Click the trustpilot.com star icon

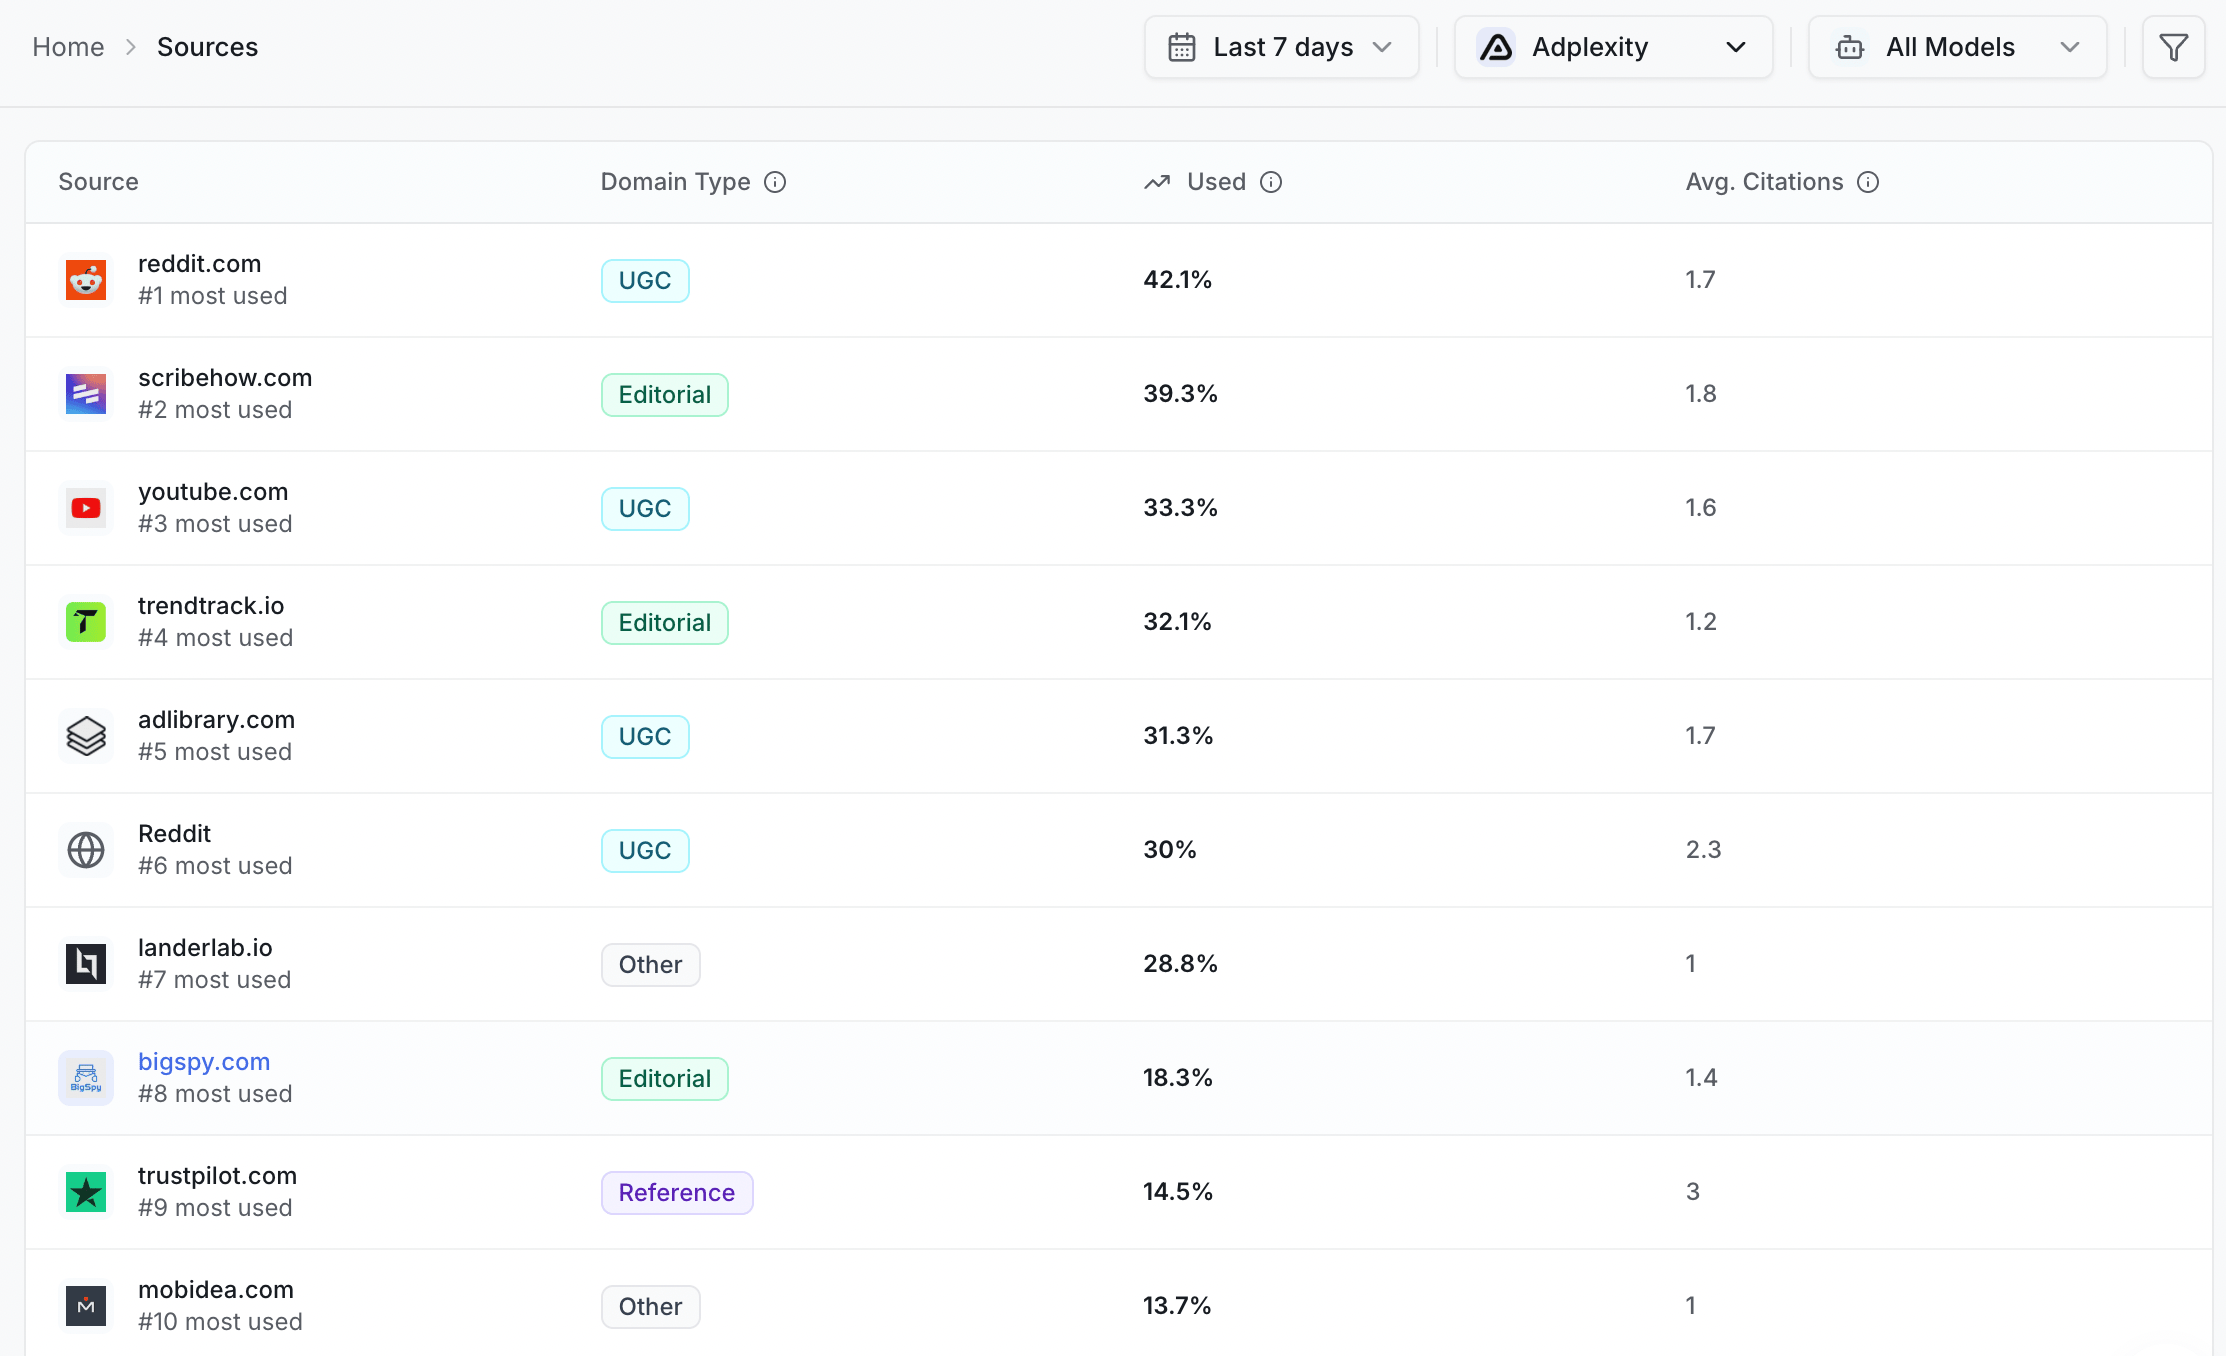[86, 1192]
